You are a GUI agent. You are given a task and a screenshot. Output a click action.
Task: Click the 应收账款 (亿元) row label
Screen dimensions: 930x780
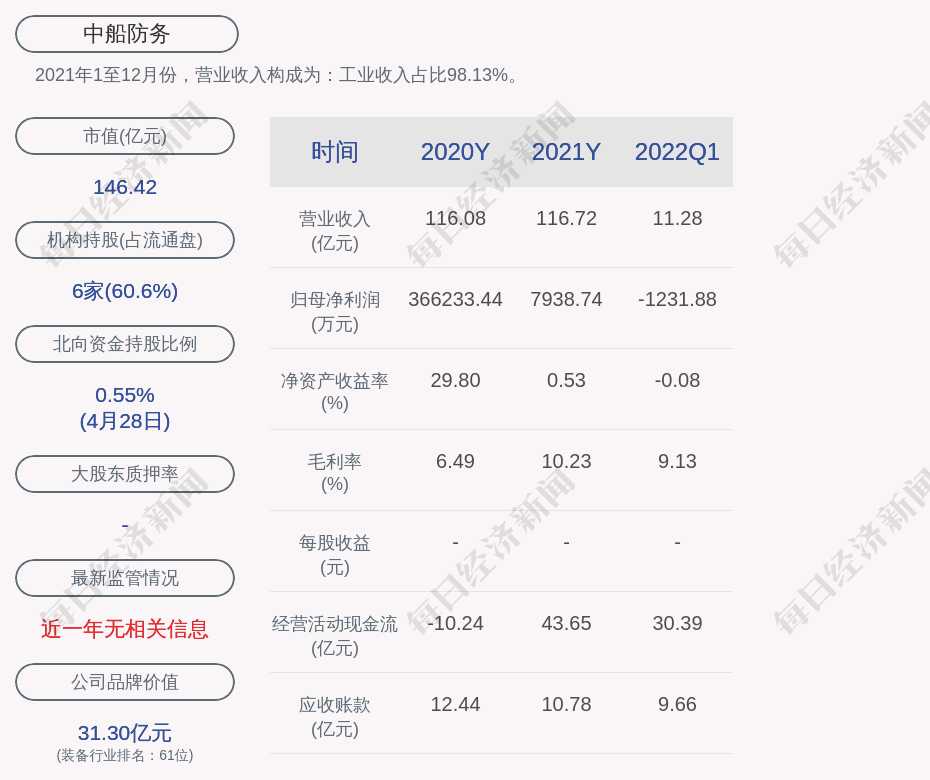point(335,717)
